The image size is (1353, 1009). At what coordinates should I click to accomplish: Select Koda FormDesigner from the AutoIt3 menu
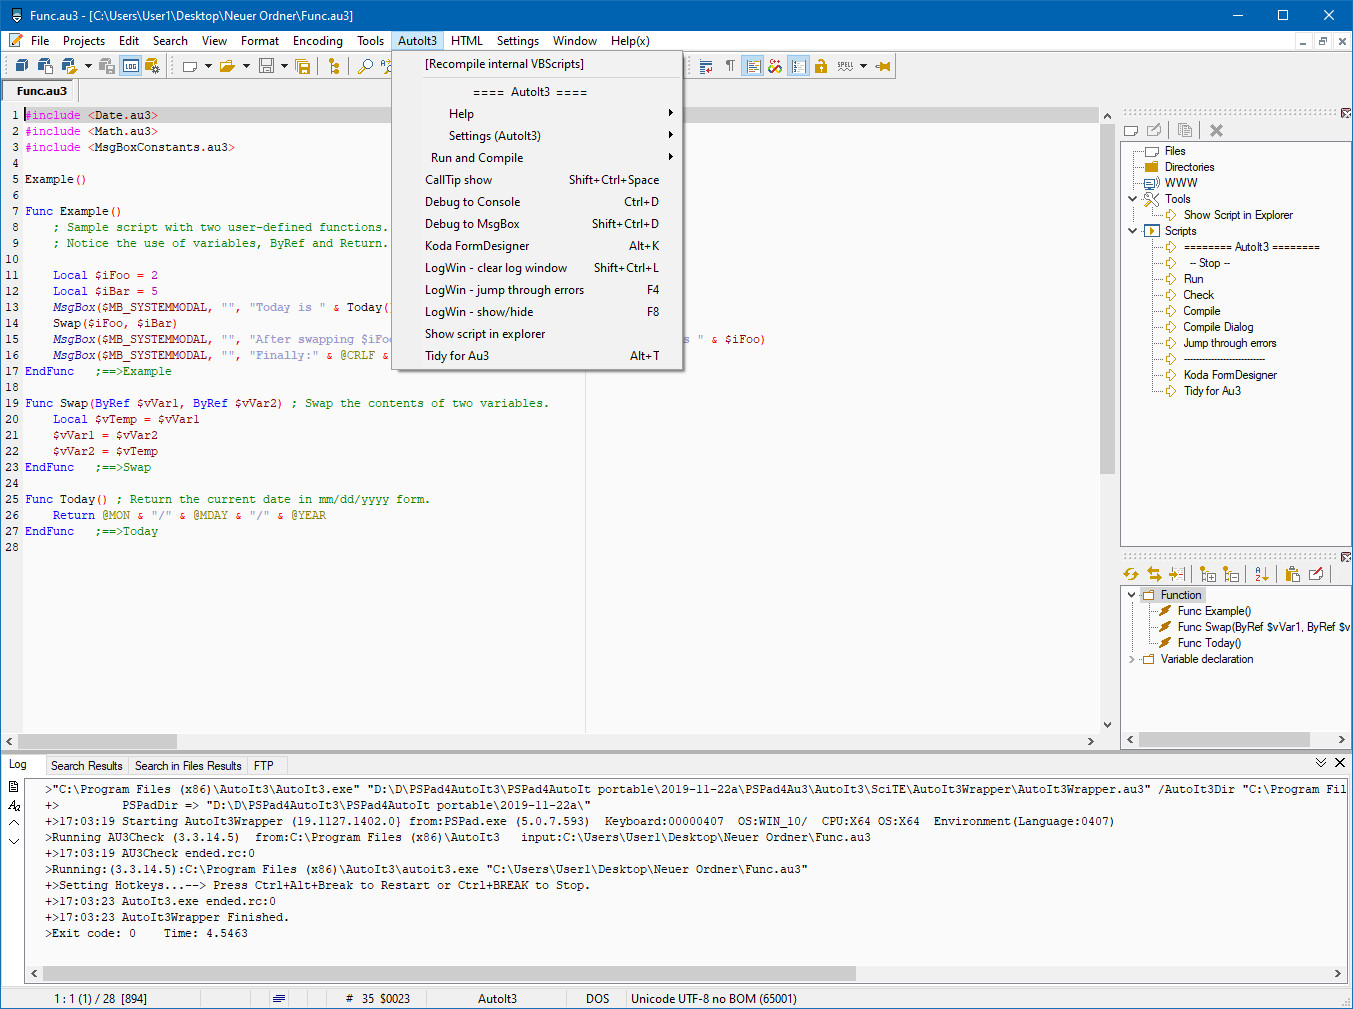tap(477, 246)
